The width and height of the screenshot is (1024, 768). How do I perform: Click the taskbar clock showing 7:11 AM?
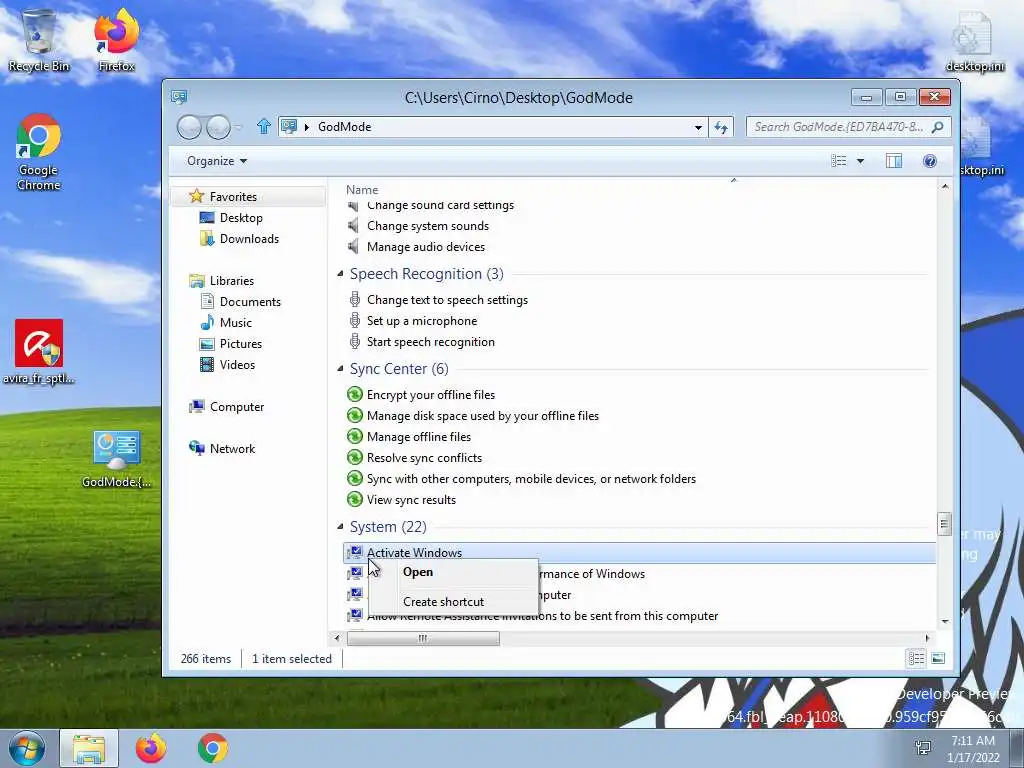click(x=973, y=748)
